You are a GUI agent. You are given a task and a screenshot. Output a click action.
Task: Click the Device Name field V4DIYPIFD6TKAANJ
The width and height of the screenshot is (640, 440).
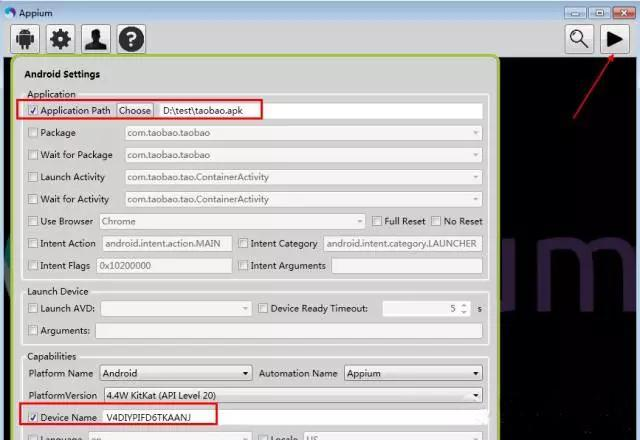pos(292,417)
